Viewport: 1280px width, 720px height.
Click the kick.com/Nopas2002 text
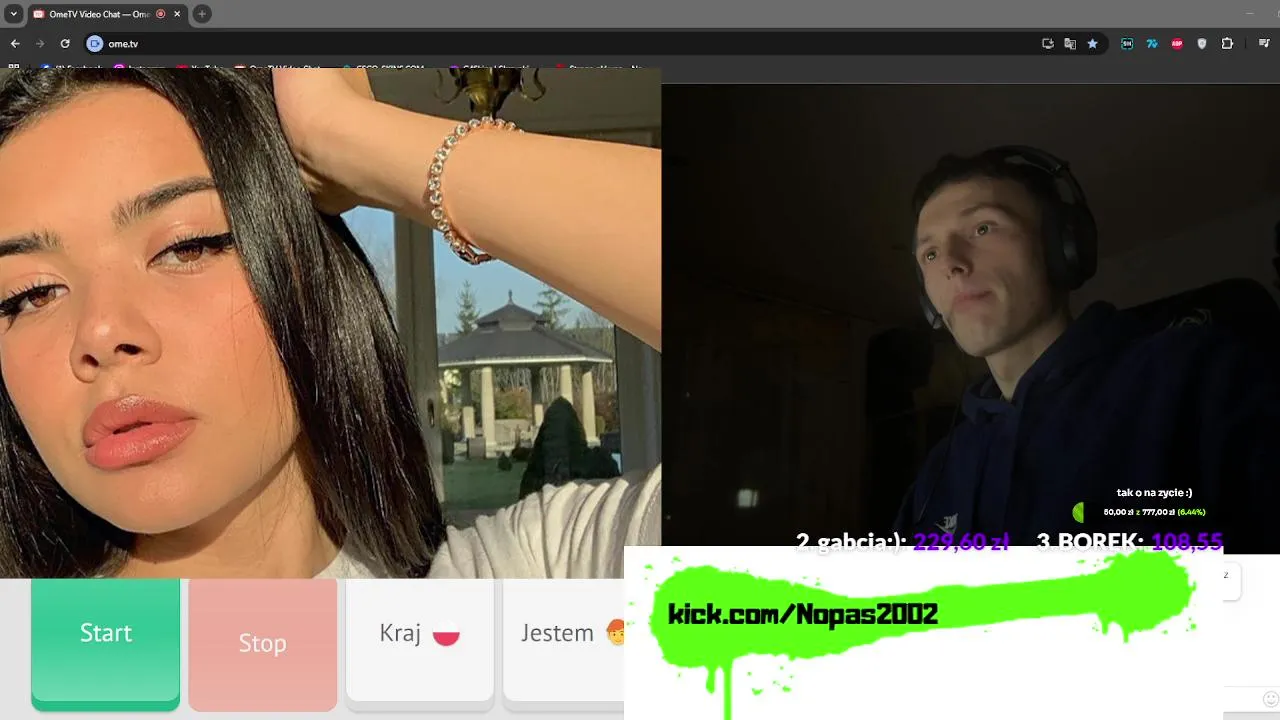(803, 614)
